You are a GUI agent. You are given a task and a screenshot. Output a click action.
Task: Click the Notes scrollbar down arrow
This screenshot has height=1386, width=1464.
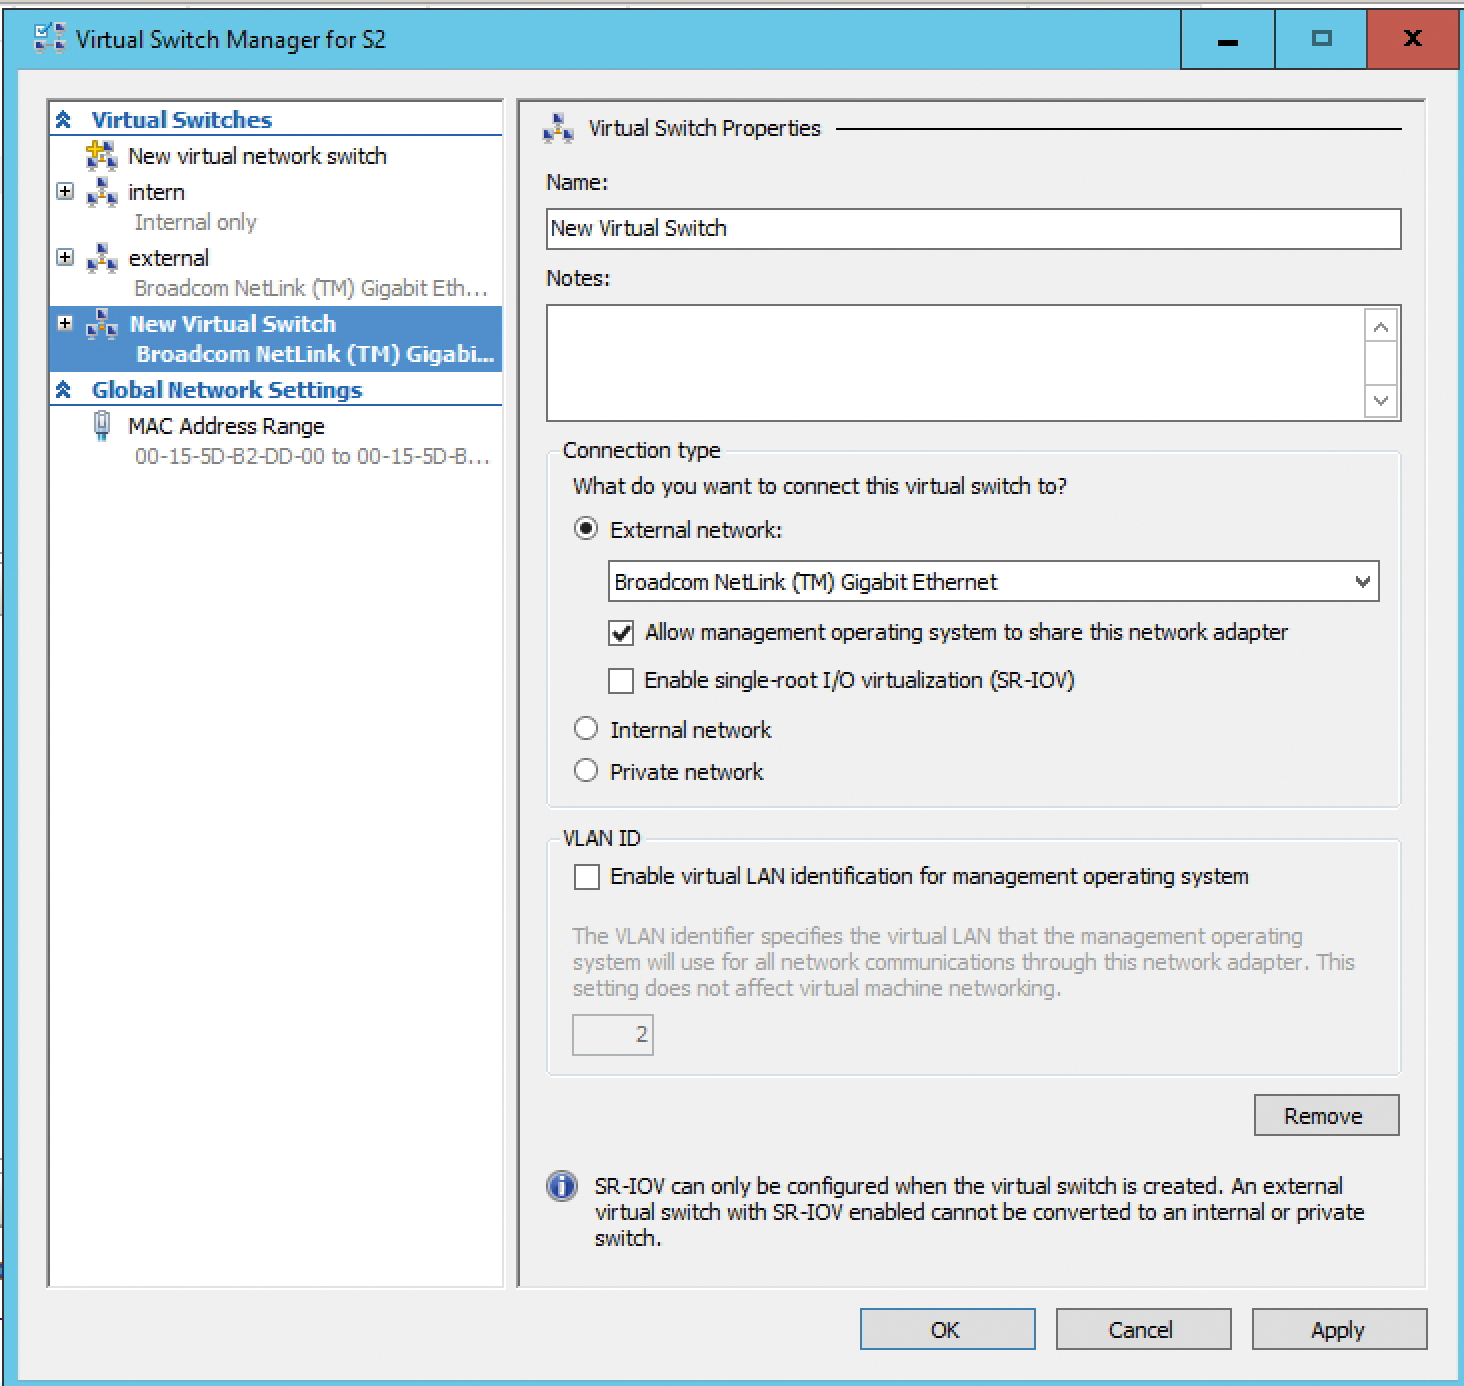pyautogui.click(x=1380, y=400)
